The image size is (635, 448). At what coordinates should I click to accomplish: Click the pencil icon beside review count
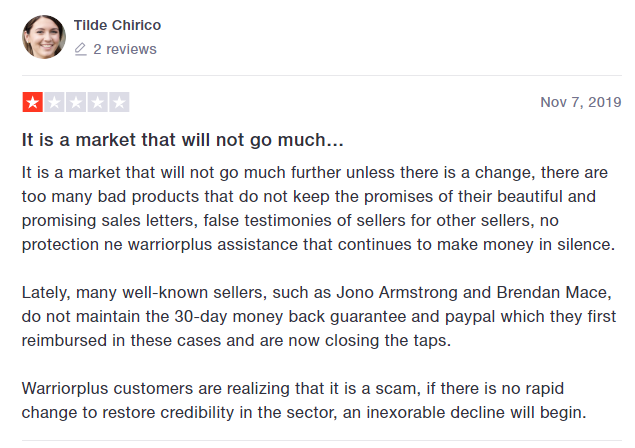pyautogui.click(x=81, y=49)
